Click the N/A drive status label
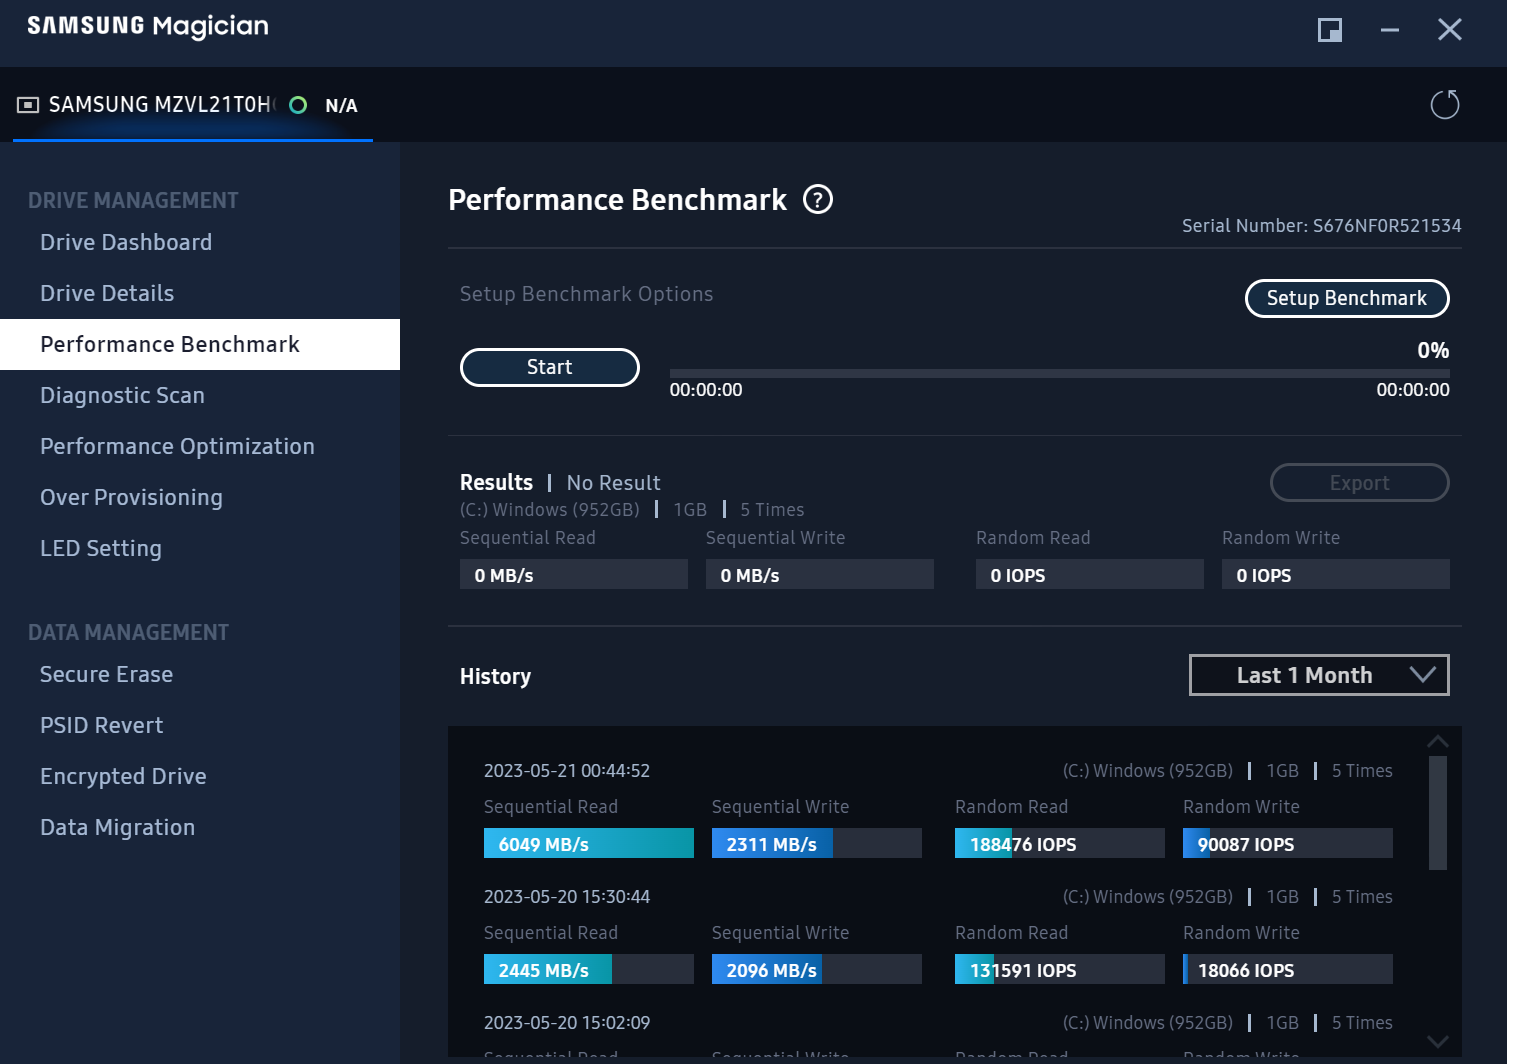 [x=341, y=105]
